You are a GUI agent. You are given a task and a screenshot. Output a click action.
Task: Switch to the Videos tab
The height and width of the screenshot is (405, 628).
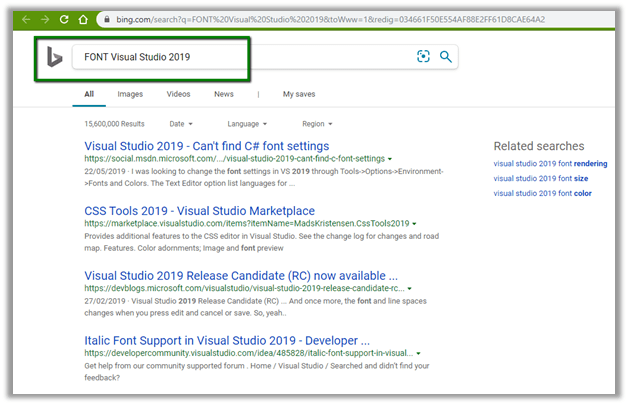click(178, 94)
